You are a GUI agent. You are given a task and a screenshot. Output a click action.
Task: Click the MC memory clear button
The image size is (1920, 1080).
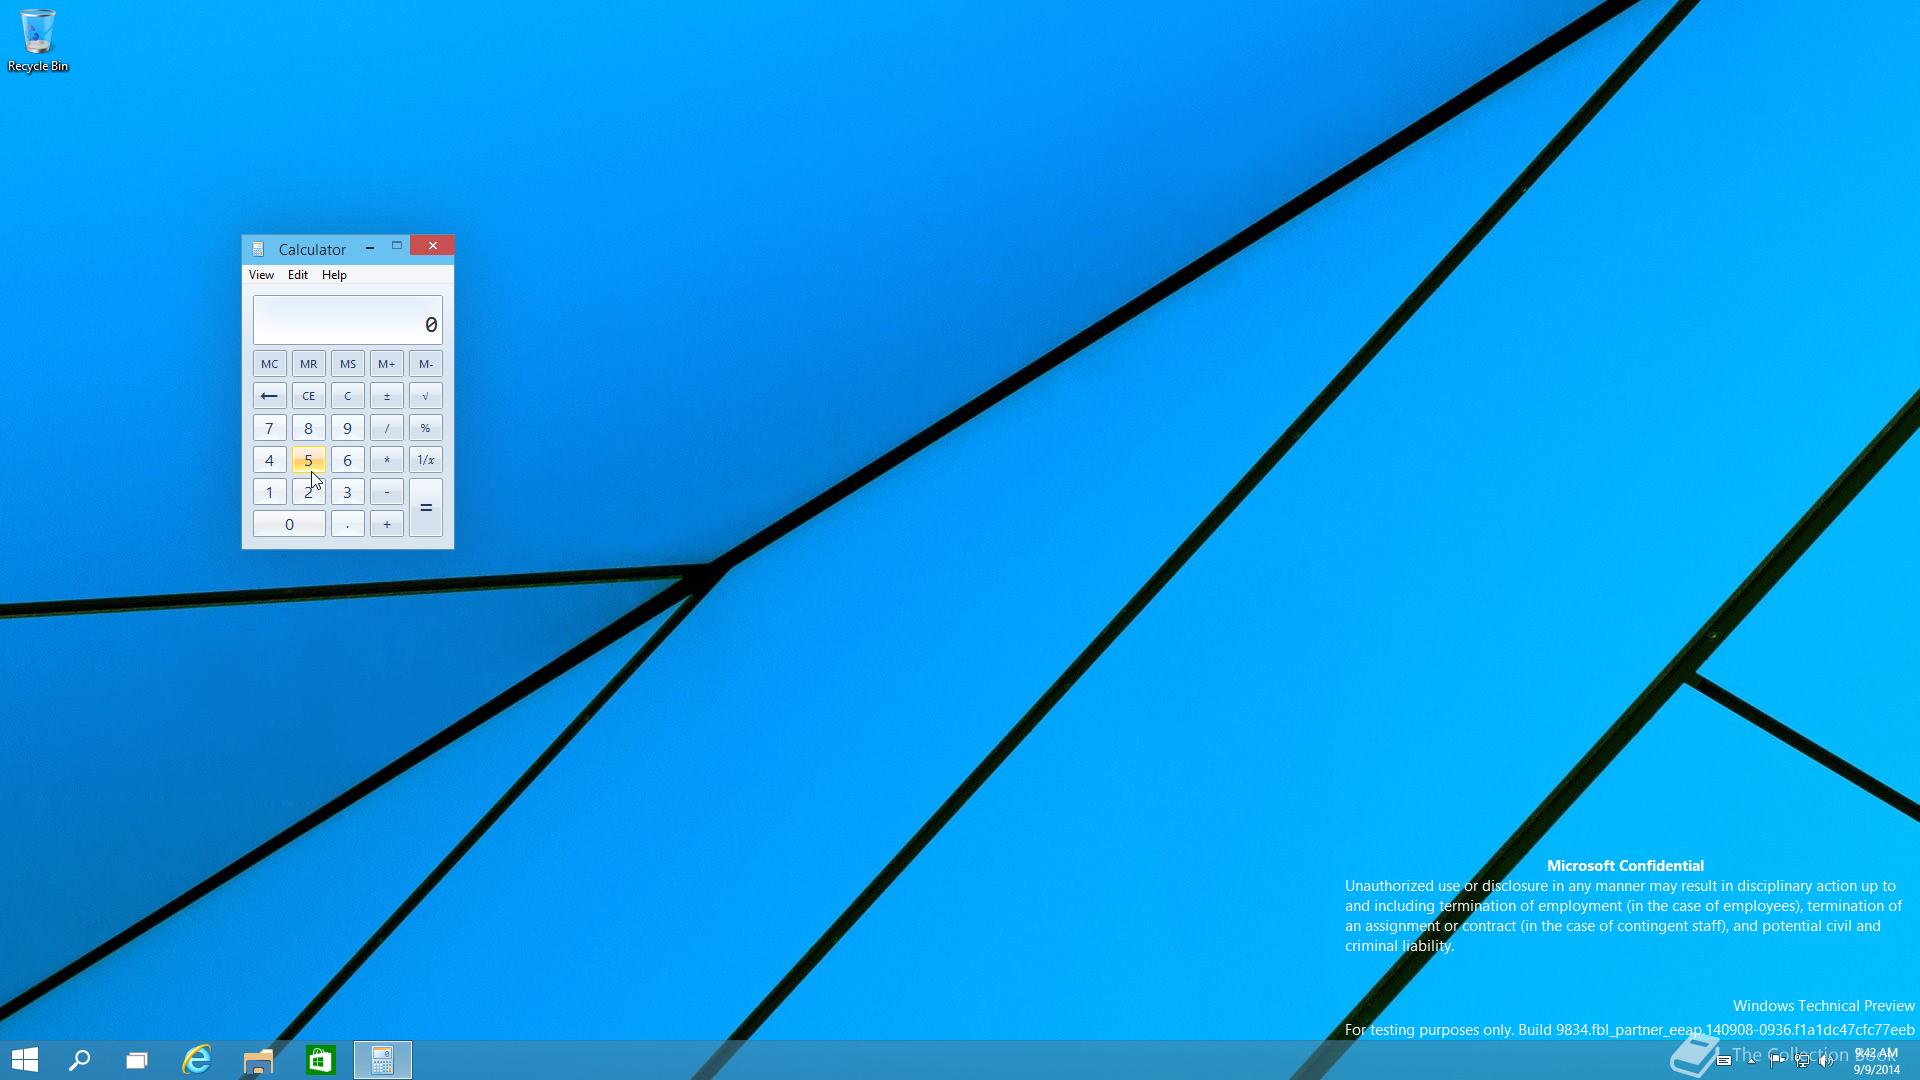[269, 364]
